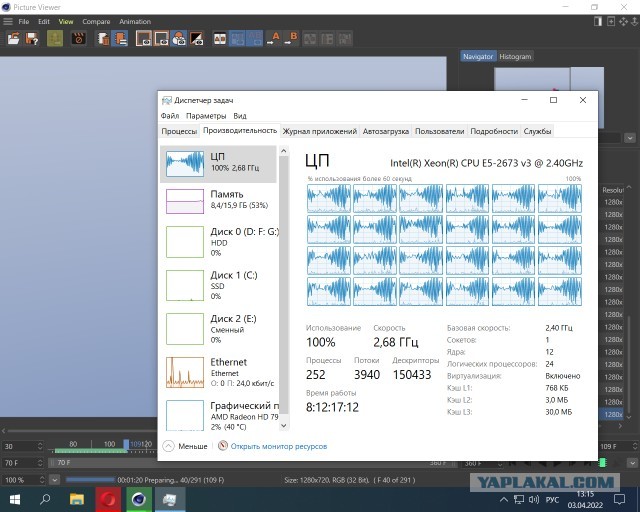Click the Open Image icon in Picture Viewer toolbar
The image size is (640, 512).
[13, 39]
